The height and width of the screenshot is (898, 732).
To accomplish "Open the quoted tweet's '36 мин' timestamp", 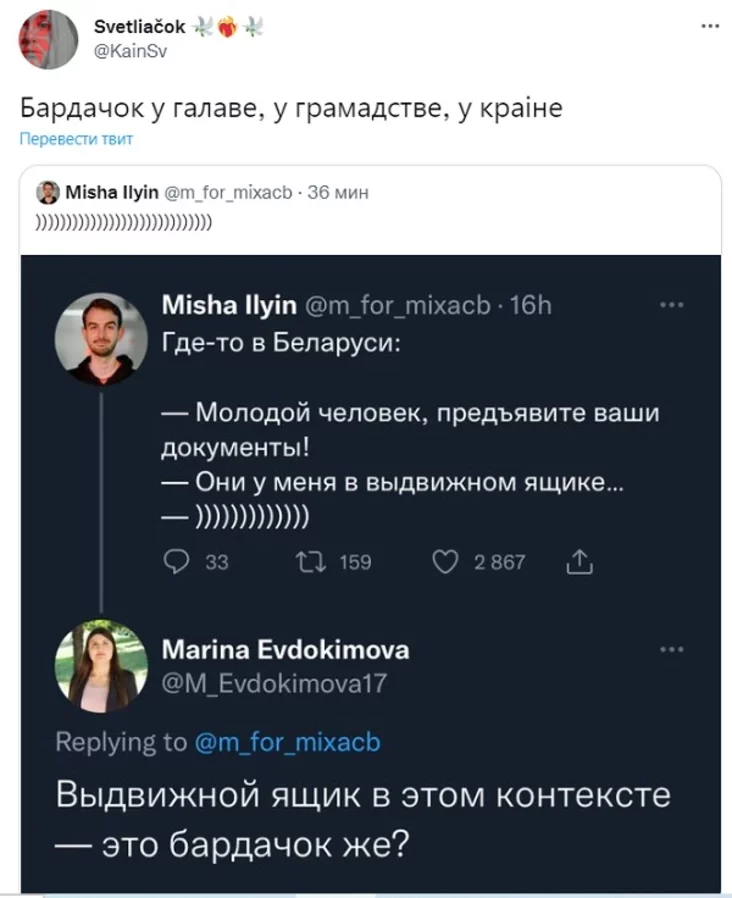I will (x=338, y=193).
